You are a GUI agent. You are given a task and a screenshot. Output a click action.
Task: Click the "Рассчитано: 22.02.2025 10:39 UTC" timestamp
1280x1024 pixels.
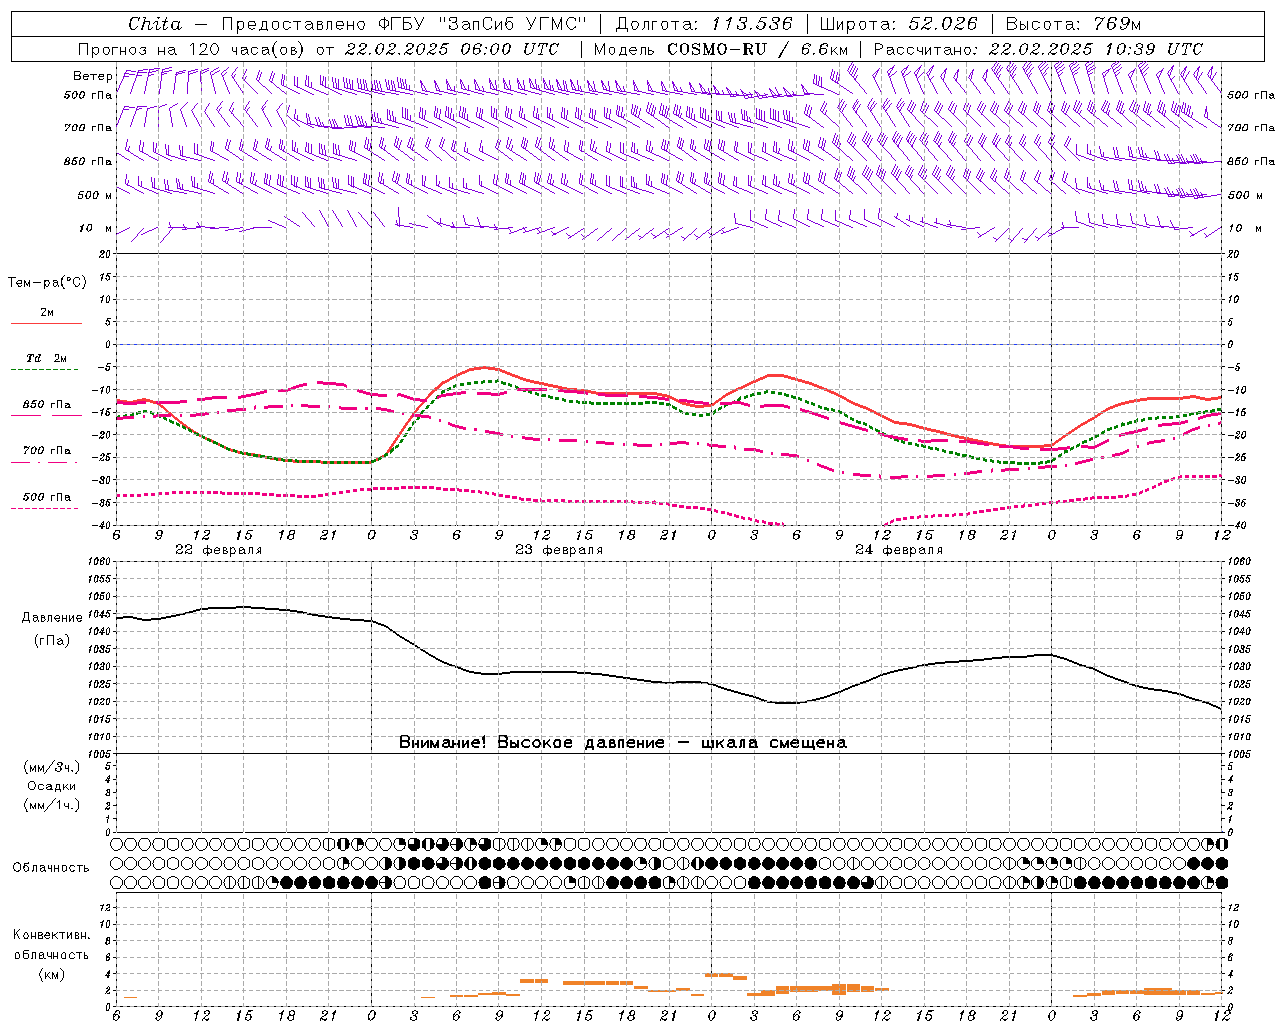(x=1038, y=49)
